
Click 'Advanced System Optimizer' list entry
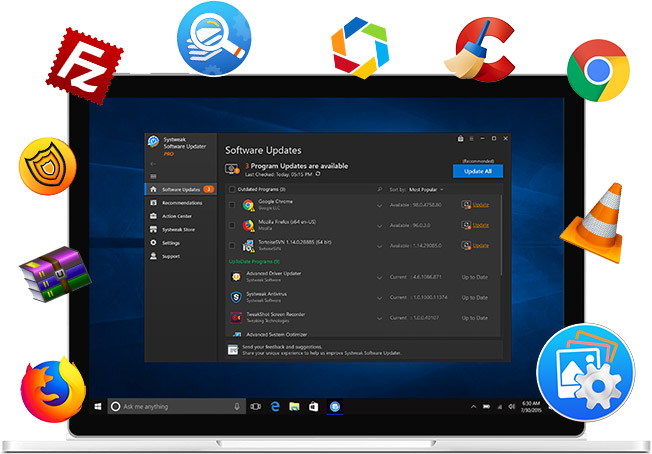coord(277,334)
